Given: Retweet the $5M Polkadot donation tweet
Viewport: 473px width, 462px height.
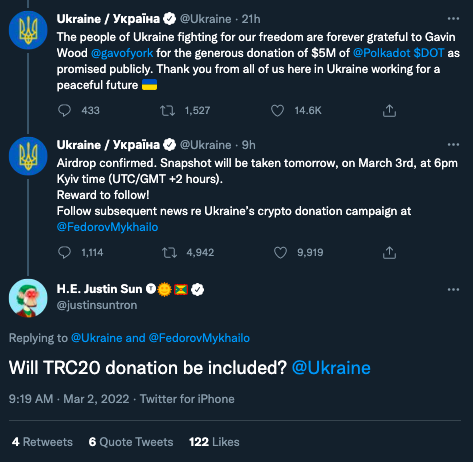Looking at the screenshot, I should [167, 110].
